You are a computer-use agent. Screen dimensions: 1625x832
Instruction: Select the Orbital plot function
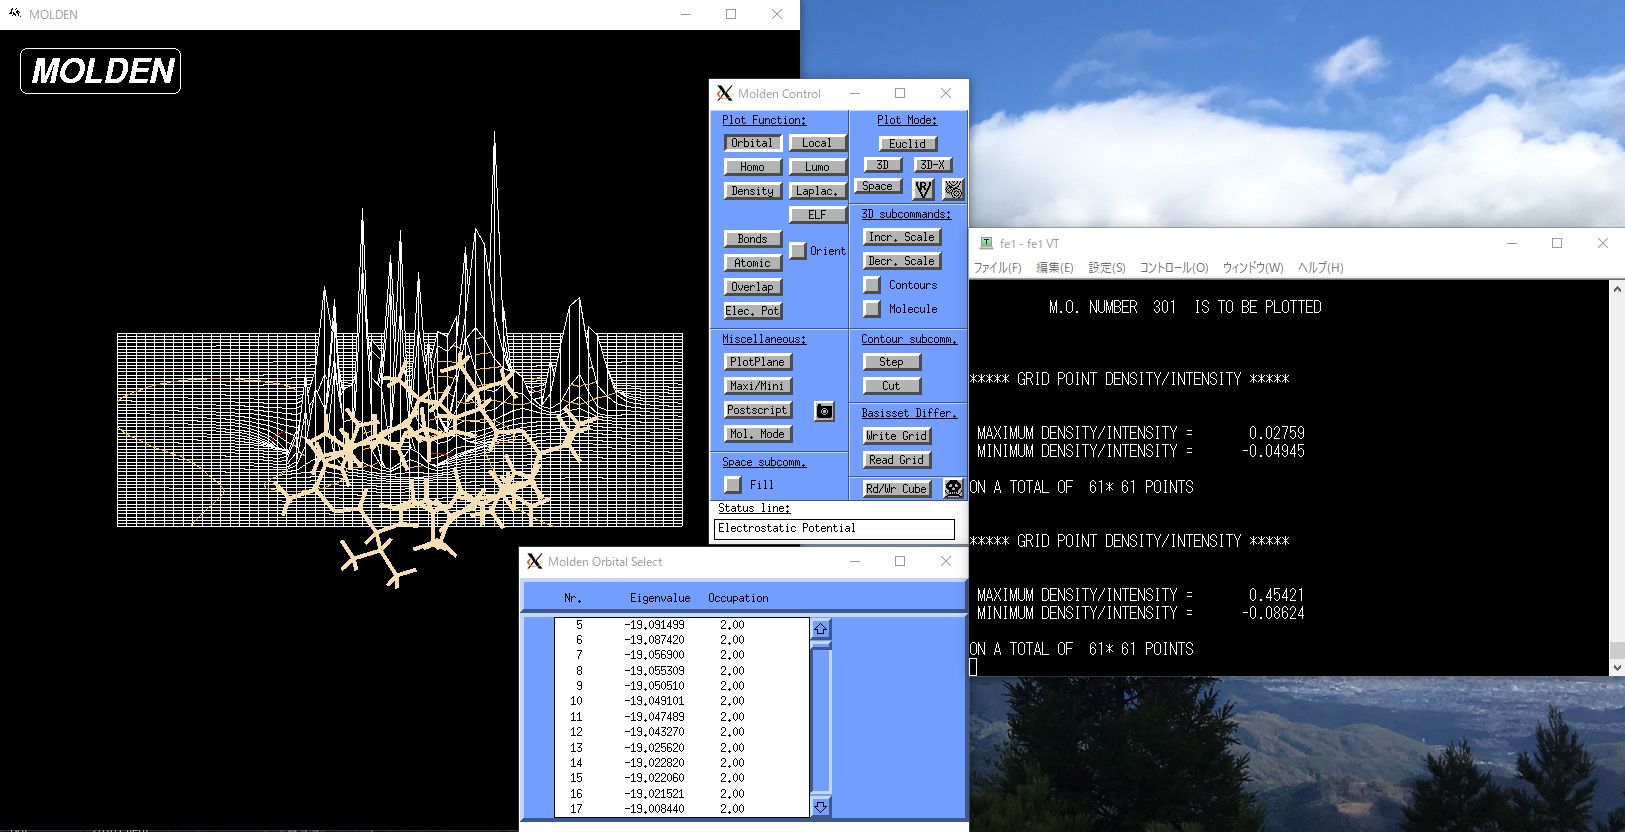[x=752, y=143]
